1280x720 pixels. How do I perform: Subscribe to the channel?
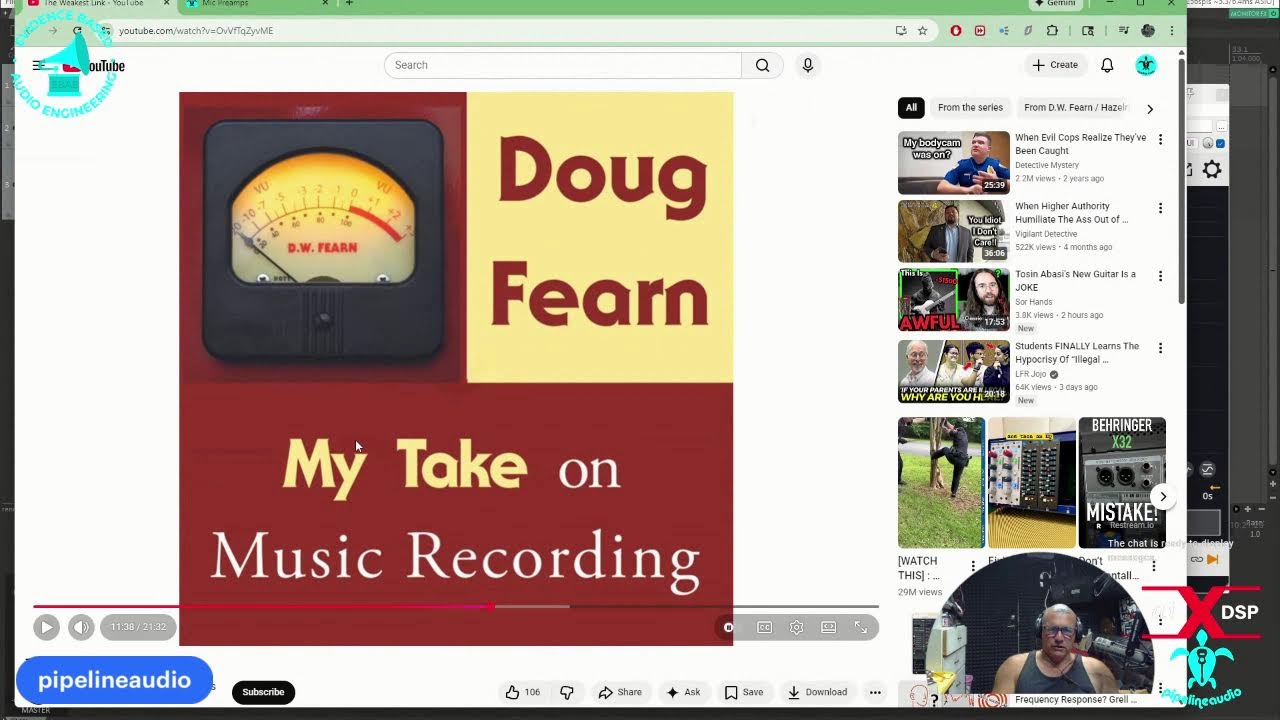[x=263, y=692]
